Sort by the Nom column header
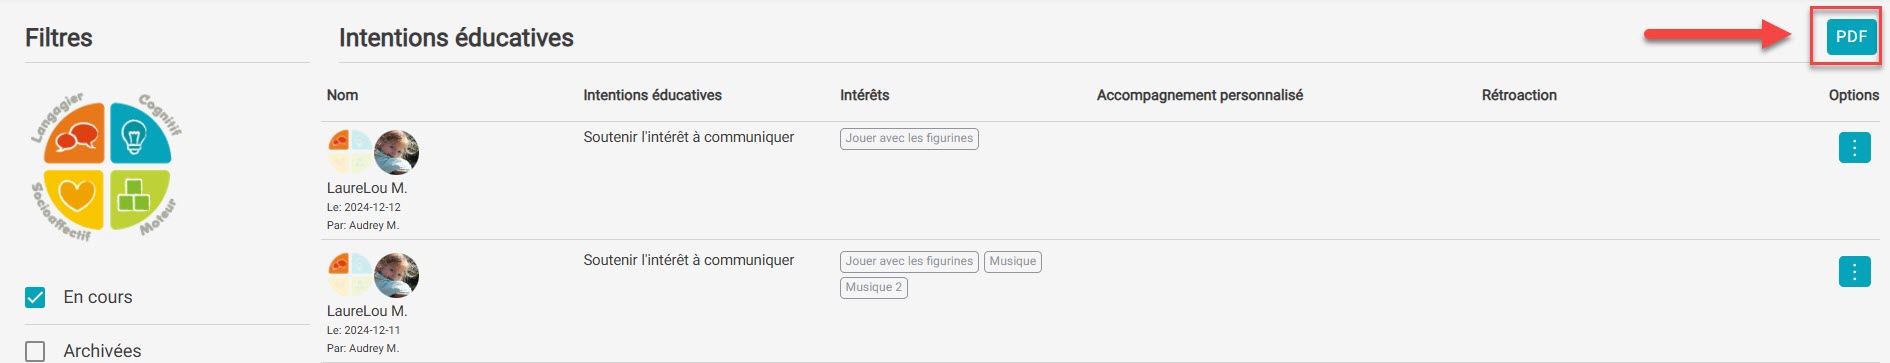1890x363 pixels. coord(342,95)
